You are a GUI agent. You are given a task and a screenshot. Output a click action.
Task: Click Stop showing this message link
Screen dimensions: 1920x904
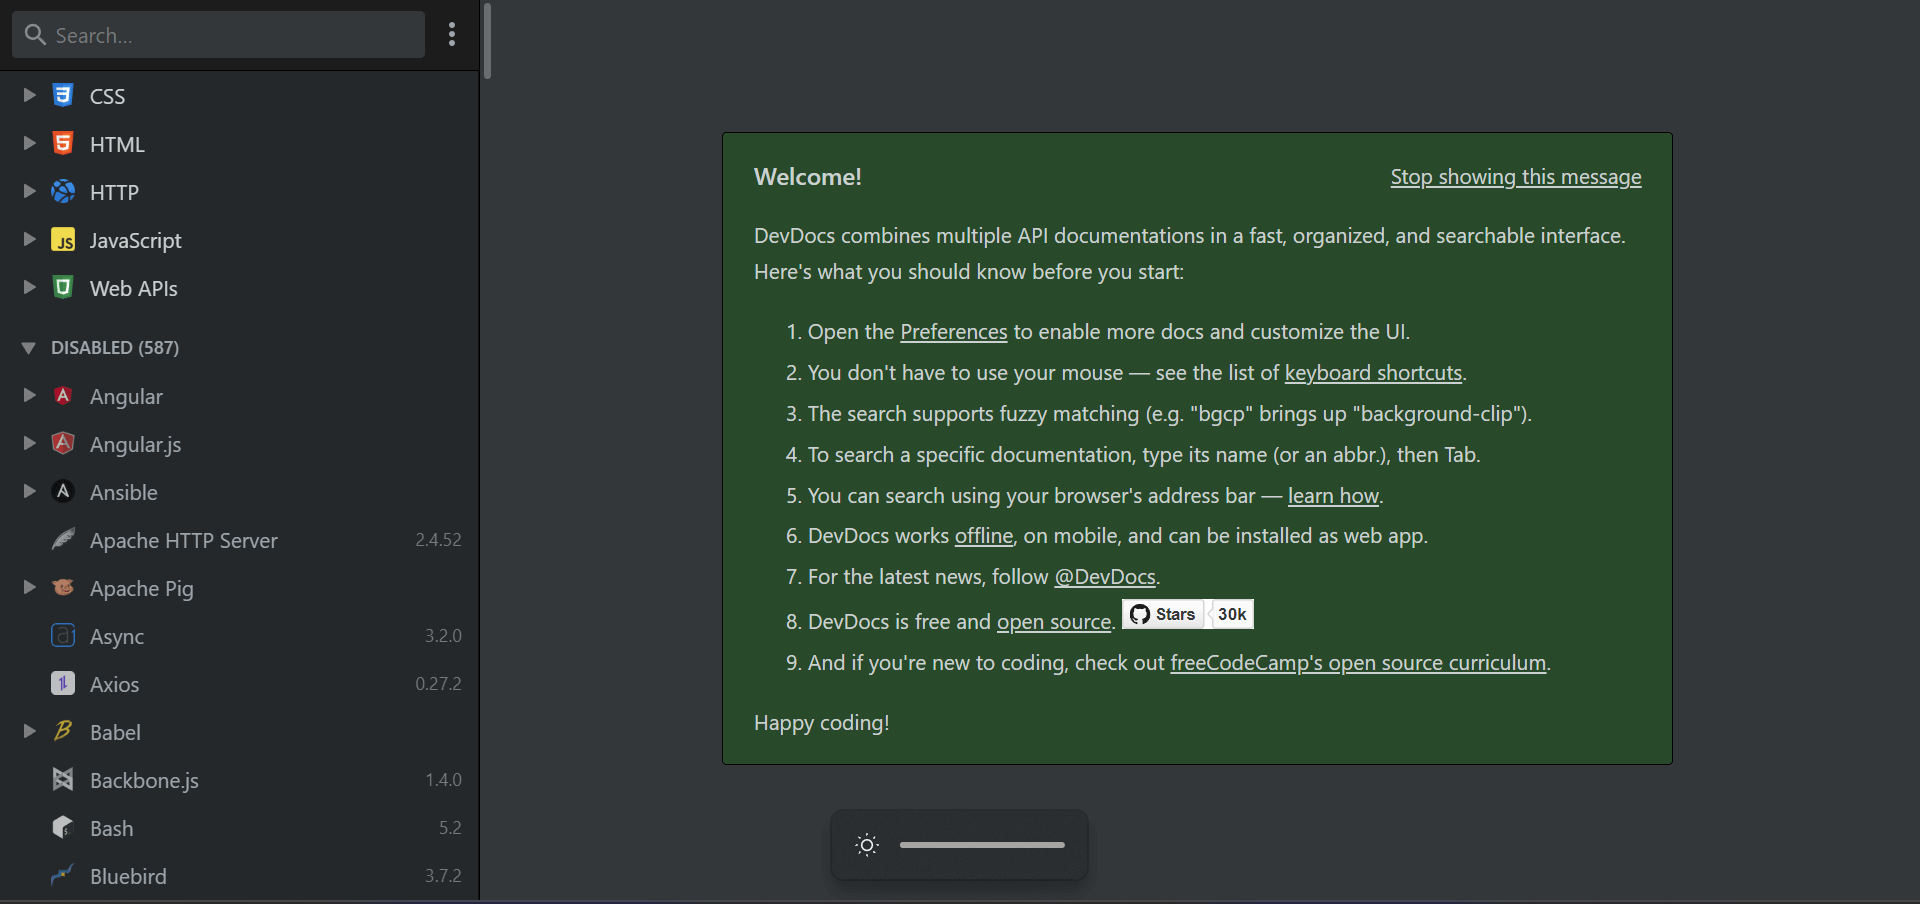coord(1515,177)
